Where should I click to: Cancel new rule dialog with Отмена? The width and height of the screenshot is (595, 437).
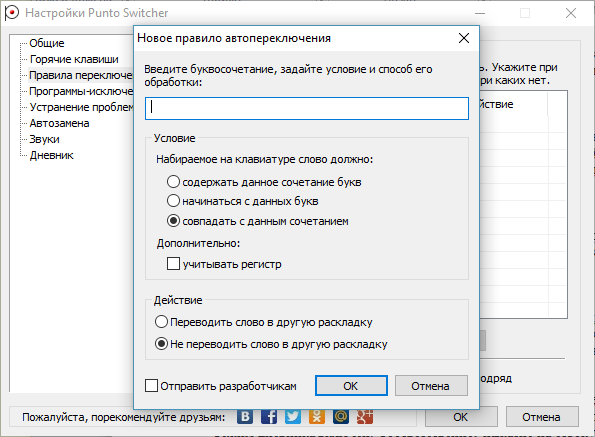pyautogui.click(x=431, y=386)
